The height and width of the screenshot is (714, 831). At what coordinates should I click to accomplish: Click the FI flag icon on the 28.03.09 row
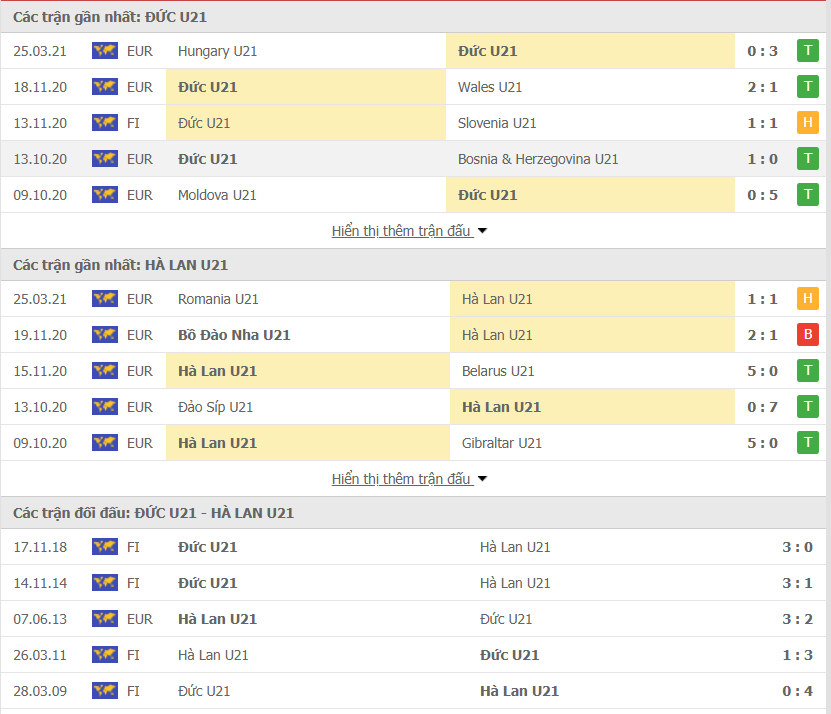click(104, 690)
